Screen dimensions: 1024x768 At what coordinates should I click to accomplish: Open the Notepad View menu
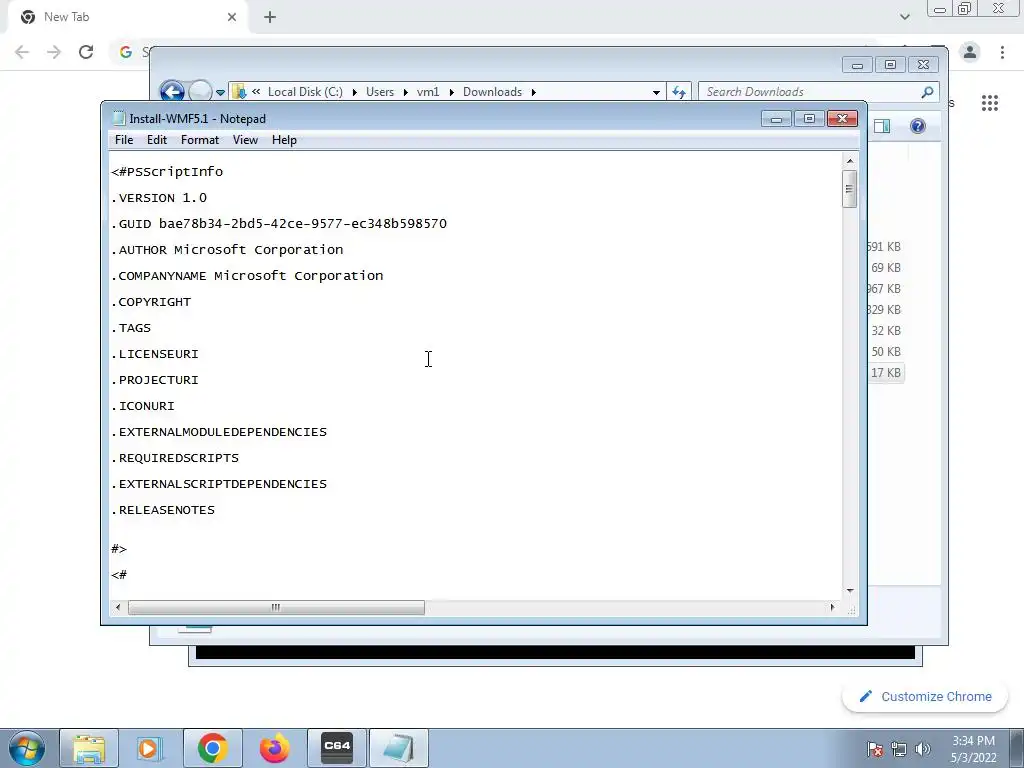pyautogui.click(x=246, y=140)
